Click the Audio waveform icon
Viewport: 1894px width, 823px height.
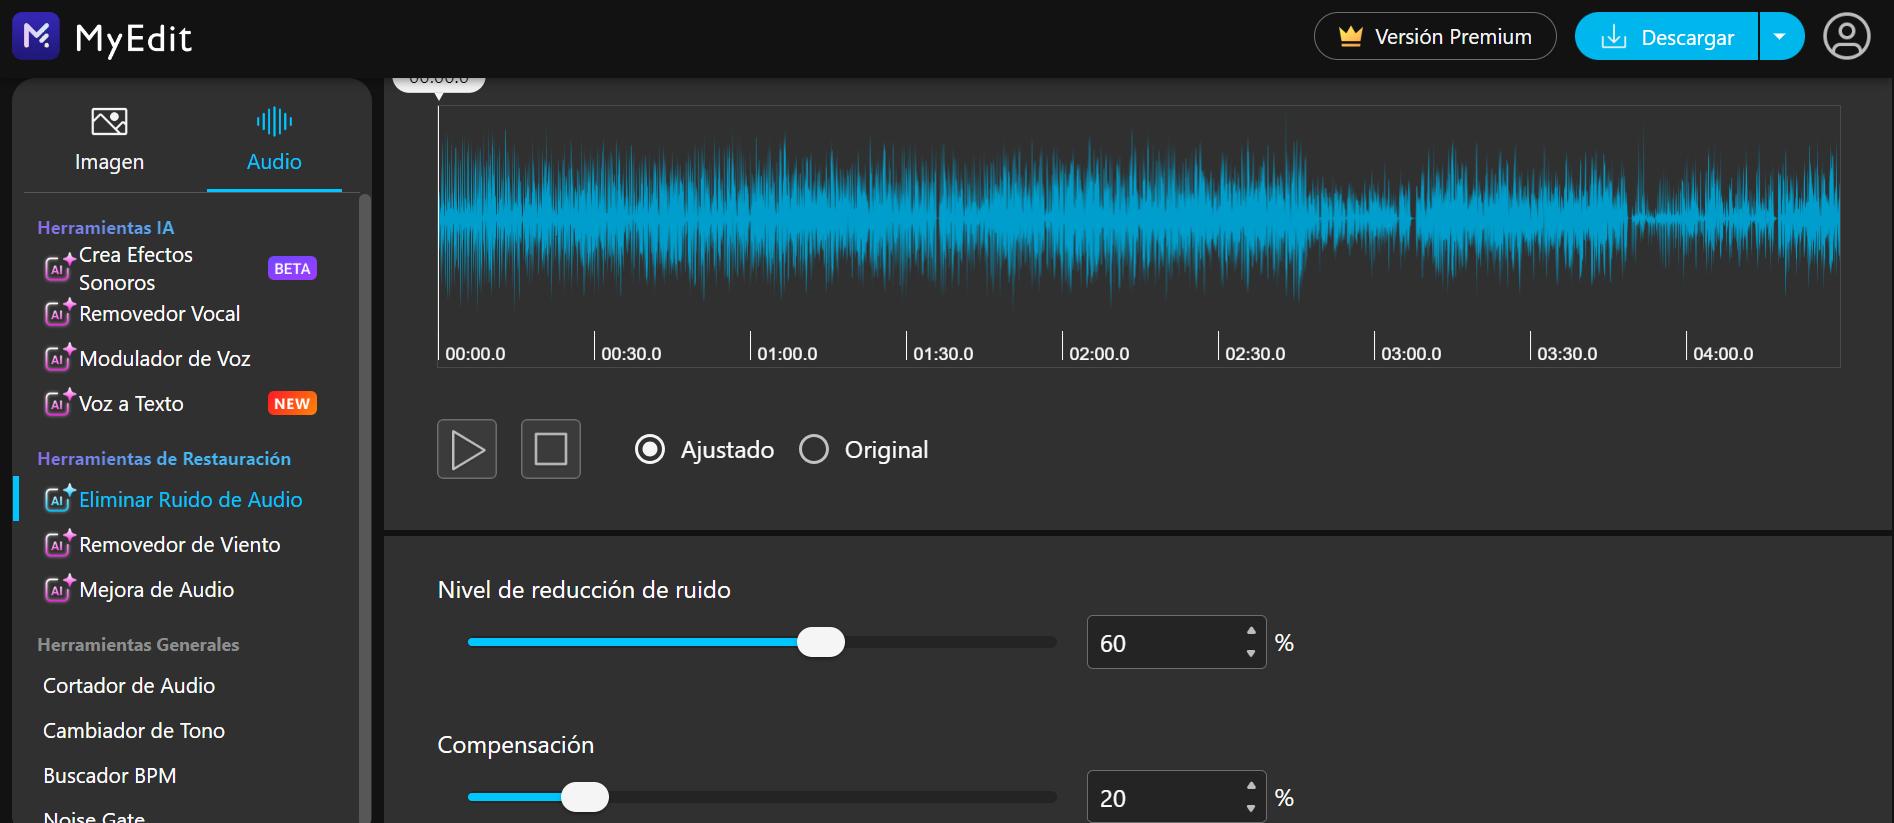pos(274,122)
